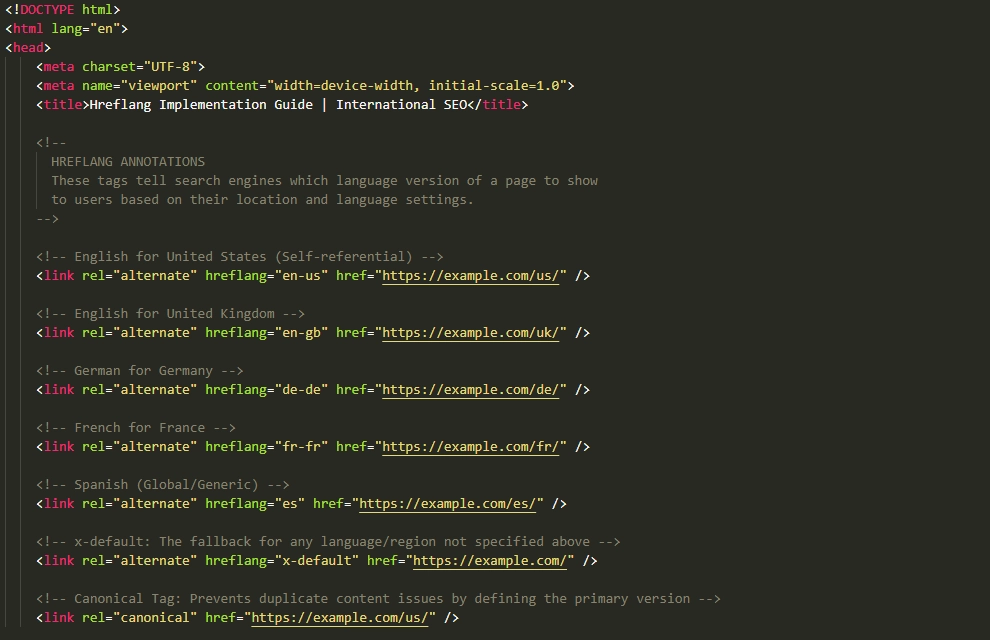Open the x-default fallback URL example.com

pyautogui.click(x=490, y=560)
